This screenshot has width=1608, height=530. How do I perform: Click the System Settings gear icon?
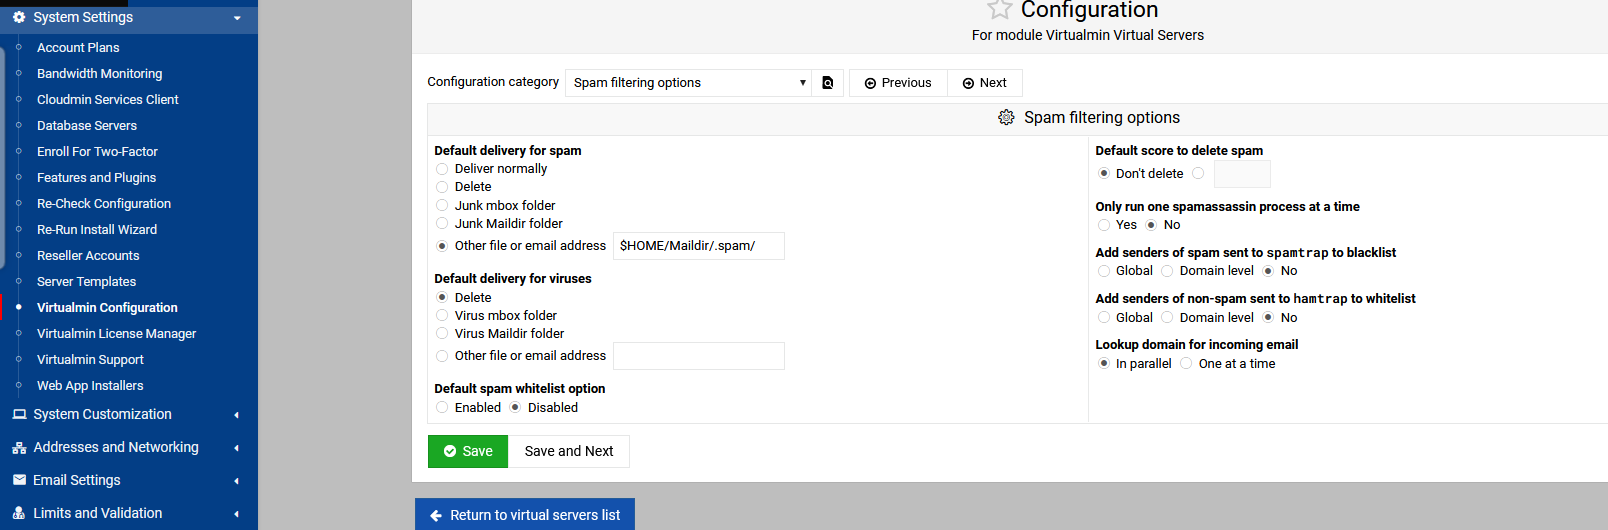coord(19,17)
